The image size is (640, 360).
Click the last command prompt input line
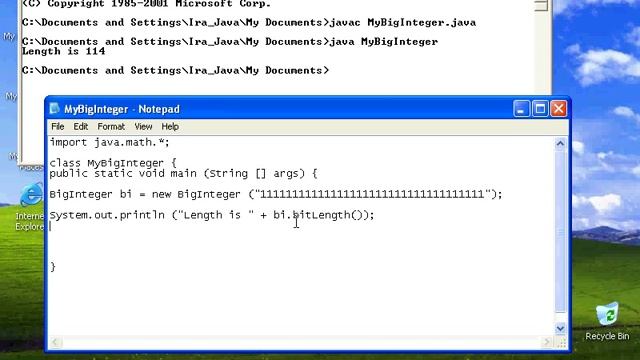(x=176, y=70)
